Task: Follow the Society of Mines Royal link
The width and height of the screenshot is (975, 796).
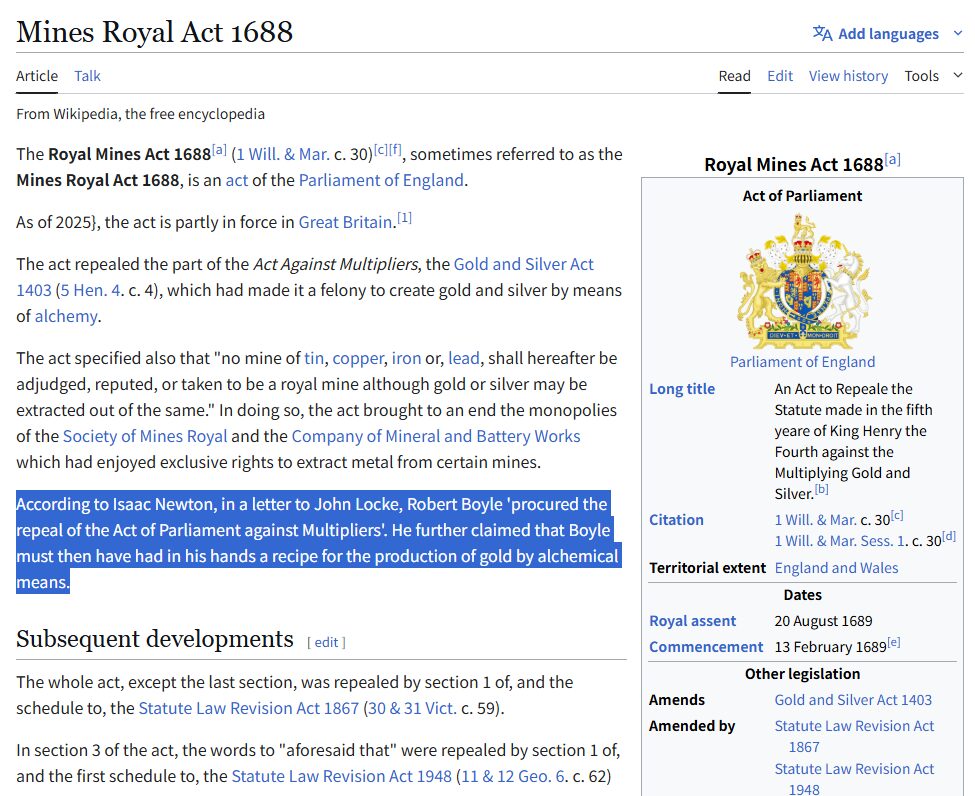Action: pyautogui.click(x=145, y=436)
